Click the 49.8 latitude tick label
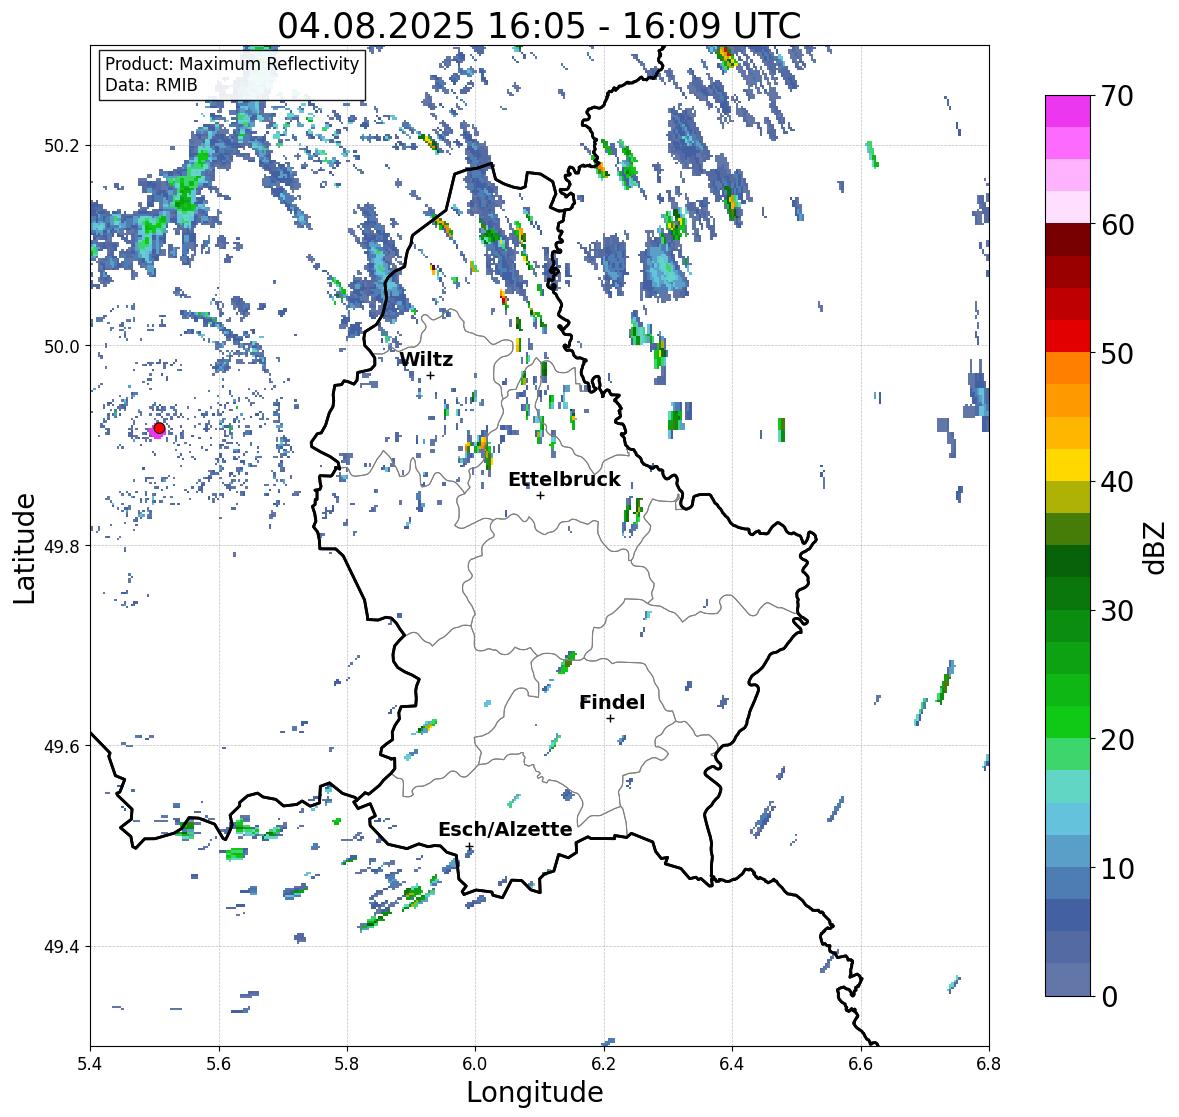Viewport: 1179px width, 1117px height. click(x=62, y=546)
